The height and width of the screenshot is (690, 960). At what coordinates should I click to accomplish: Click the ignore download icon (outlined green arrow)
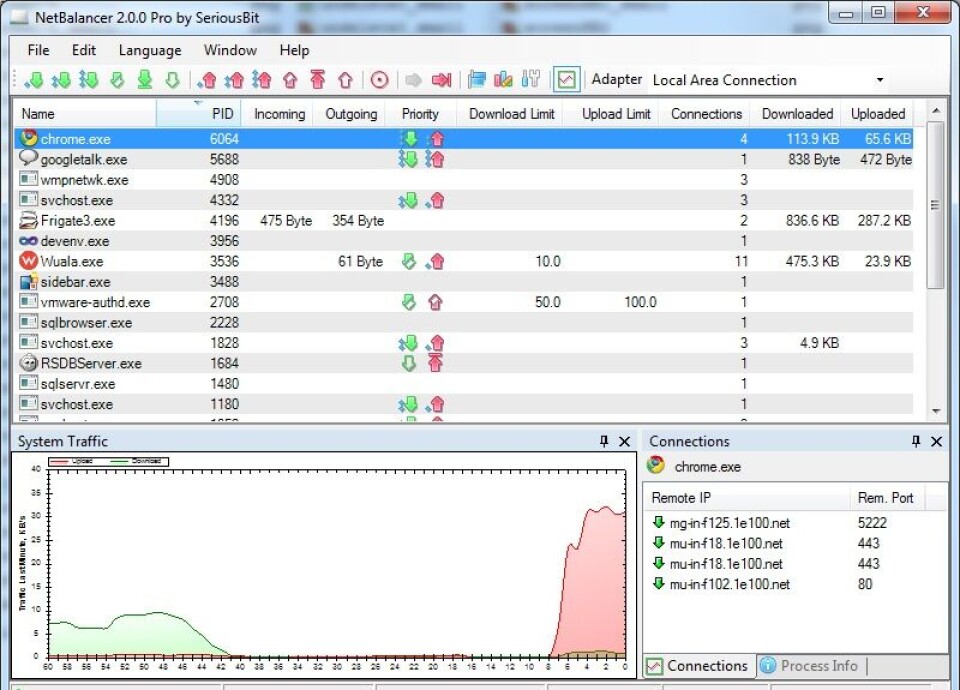173,80
